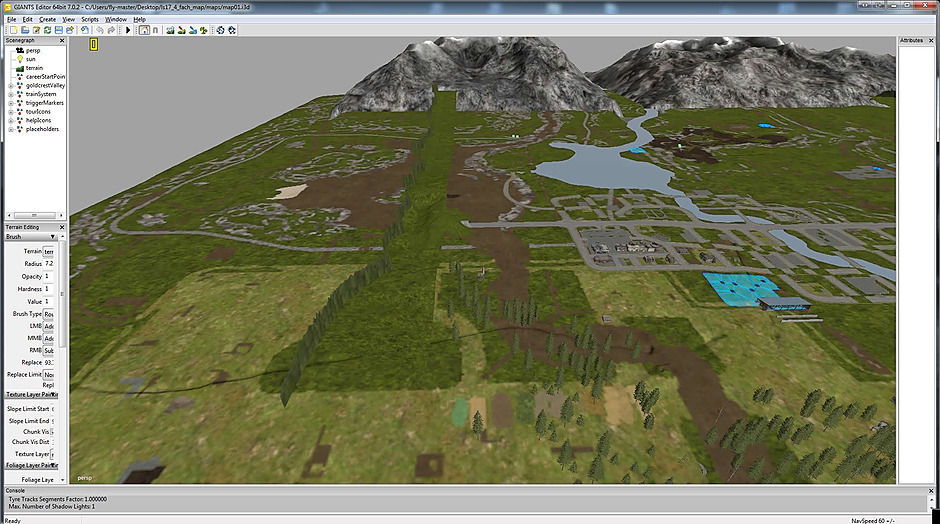Open the Create menu
940x524 pixels.
47,19
